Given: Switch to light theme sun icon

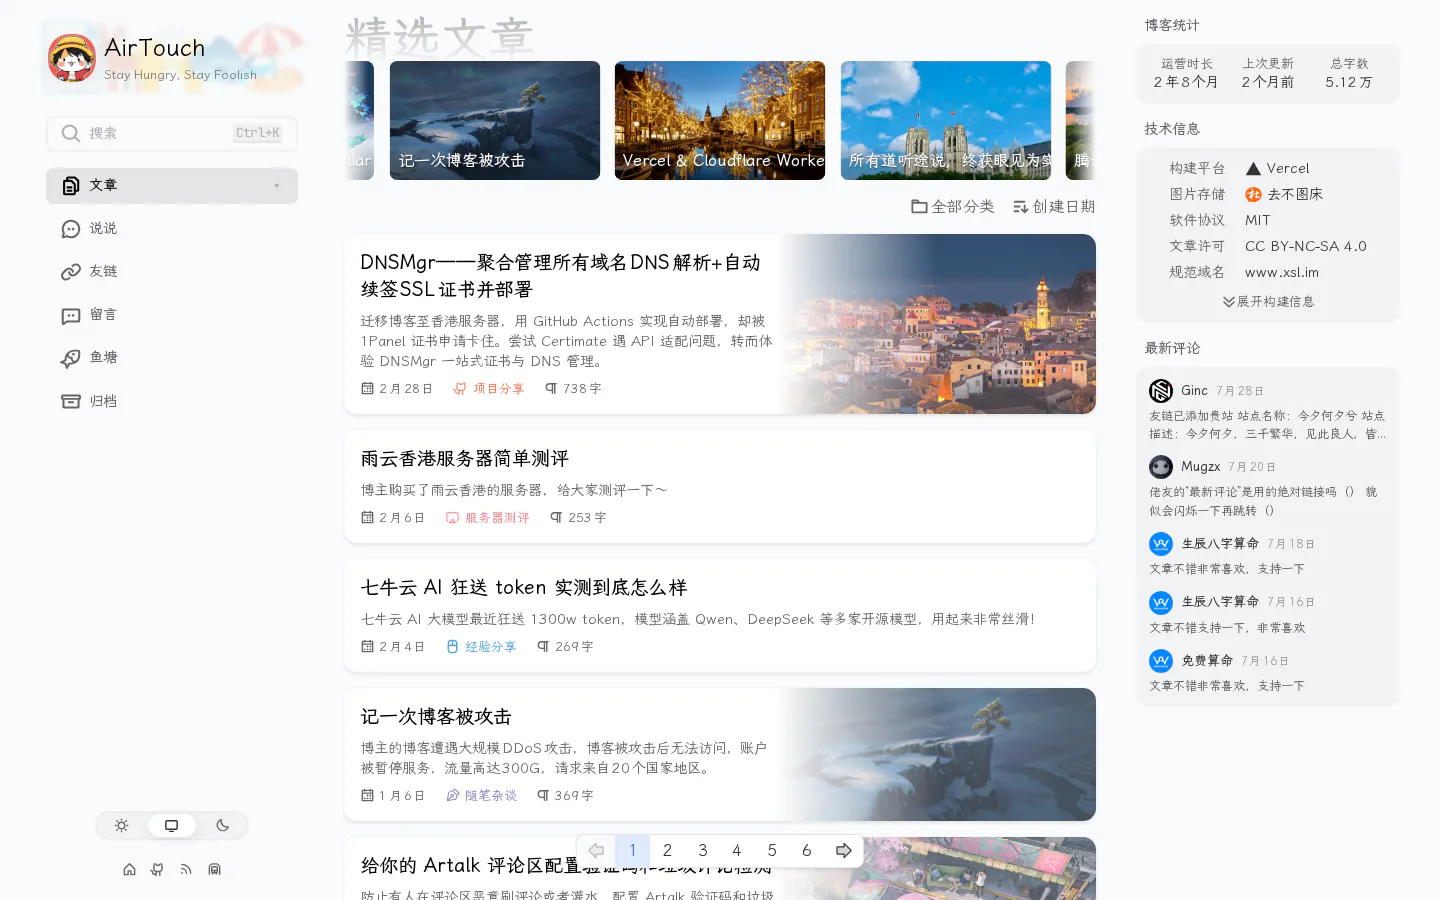Looking at the screenshot, I should coord(122,826).
